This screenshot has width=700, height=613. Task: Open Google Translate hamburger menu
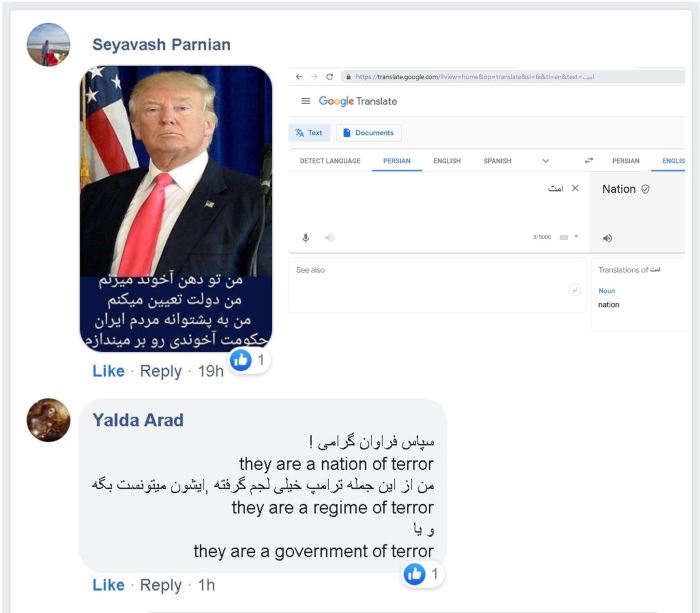pyautogui.click(x=305, y=101)
